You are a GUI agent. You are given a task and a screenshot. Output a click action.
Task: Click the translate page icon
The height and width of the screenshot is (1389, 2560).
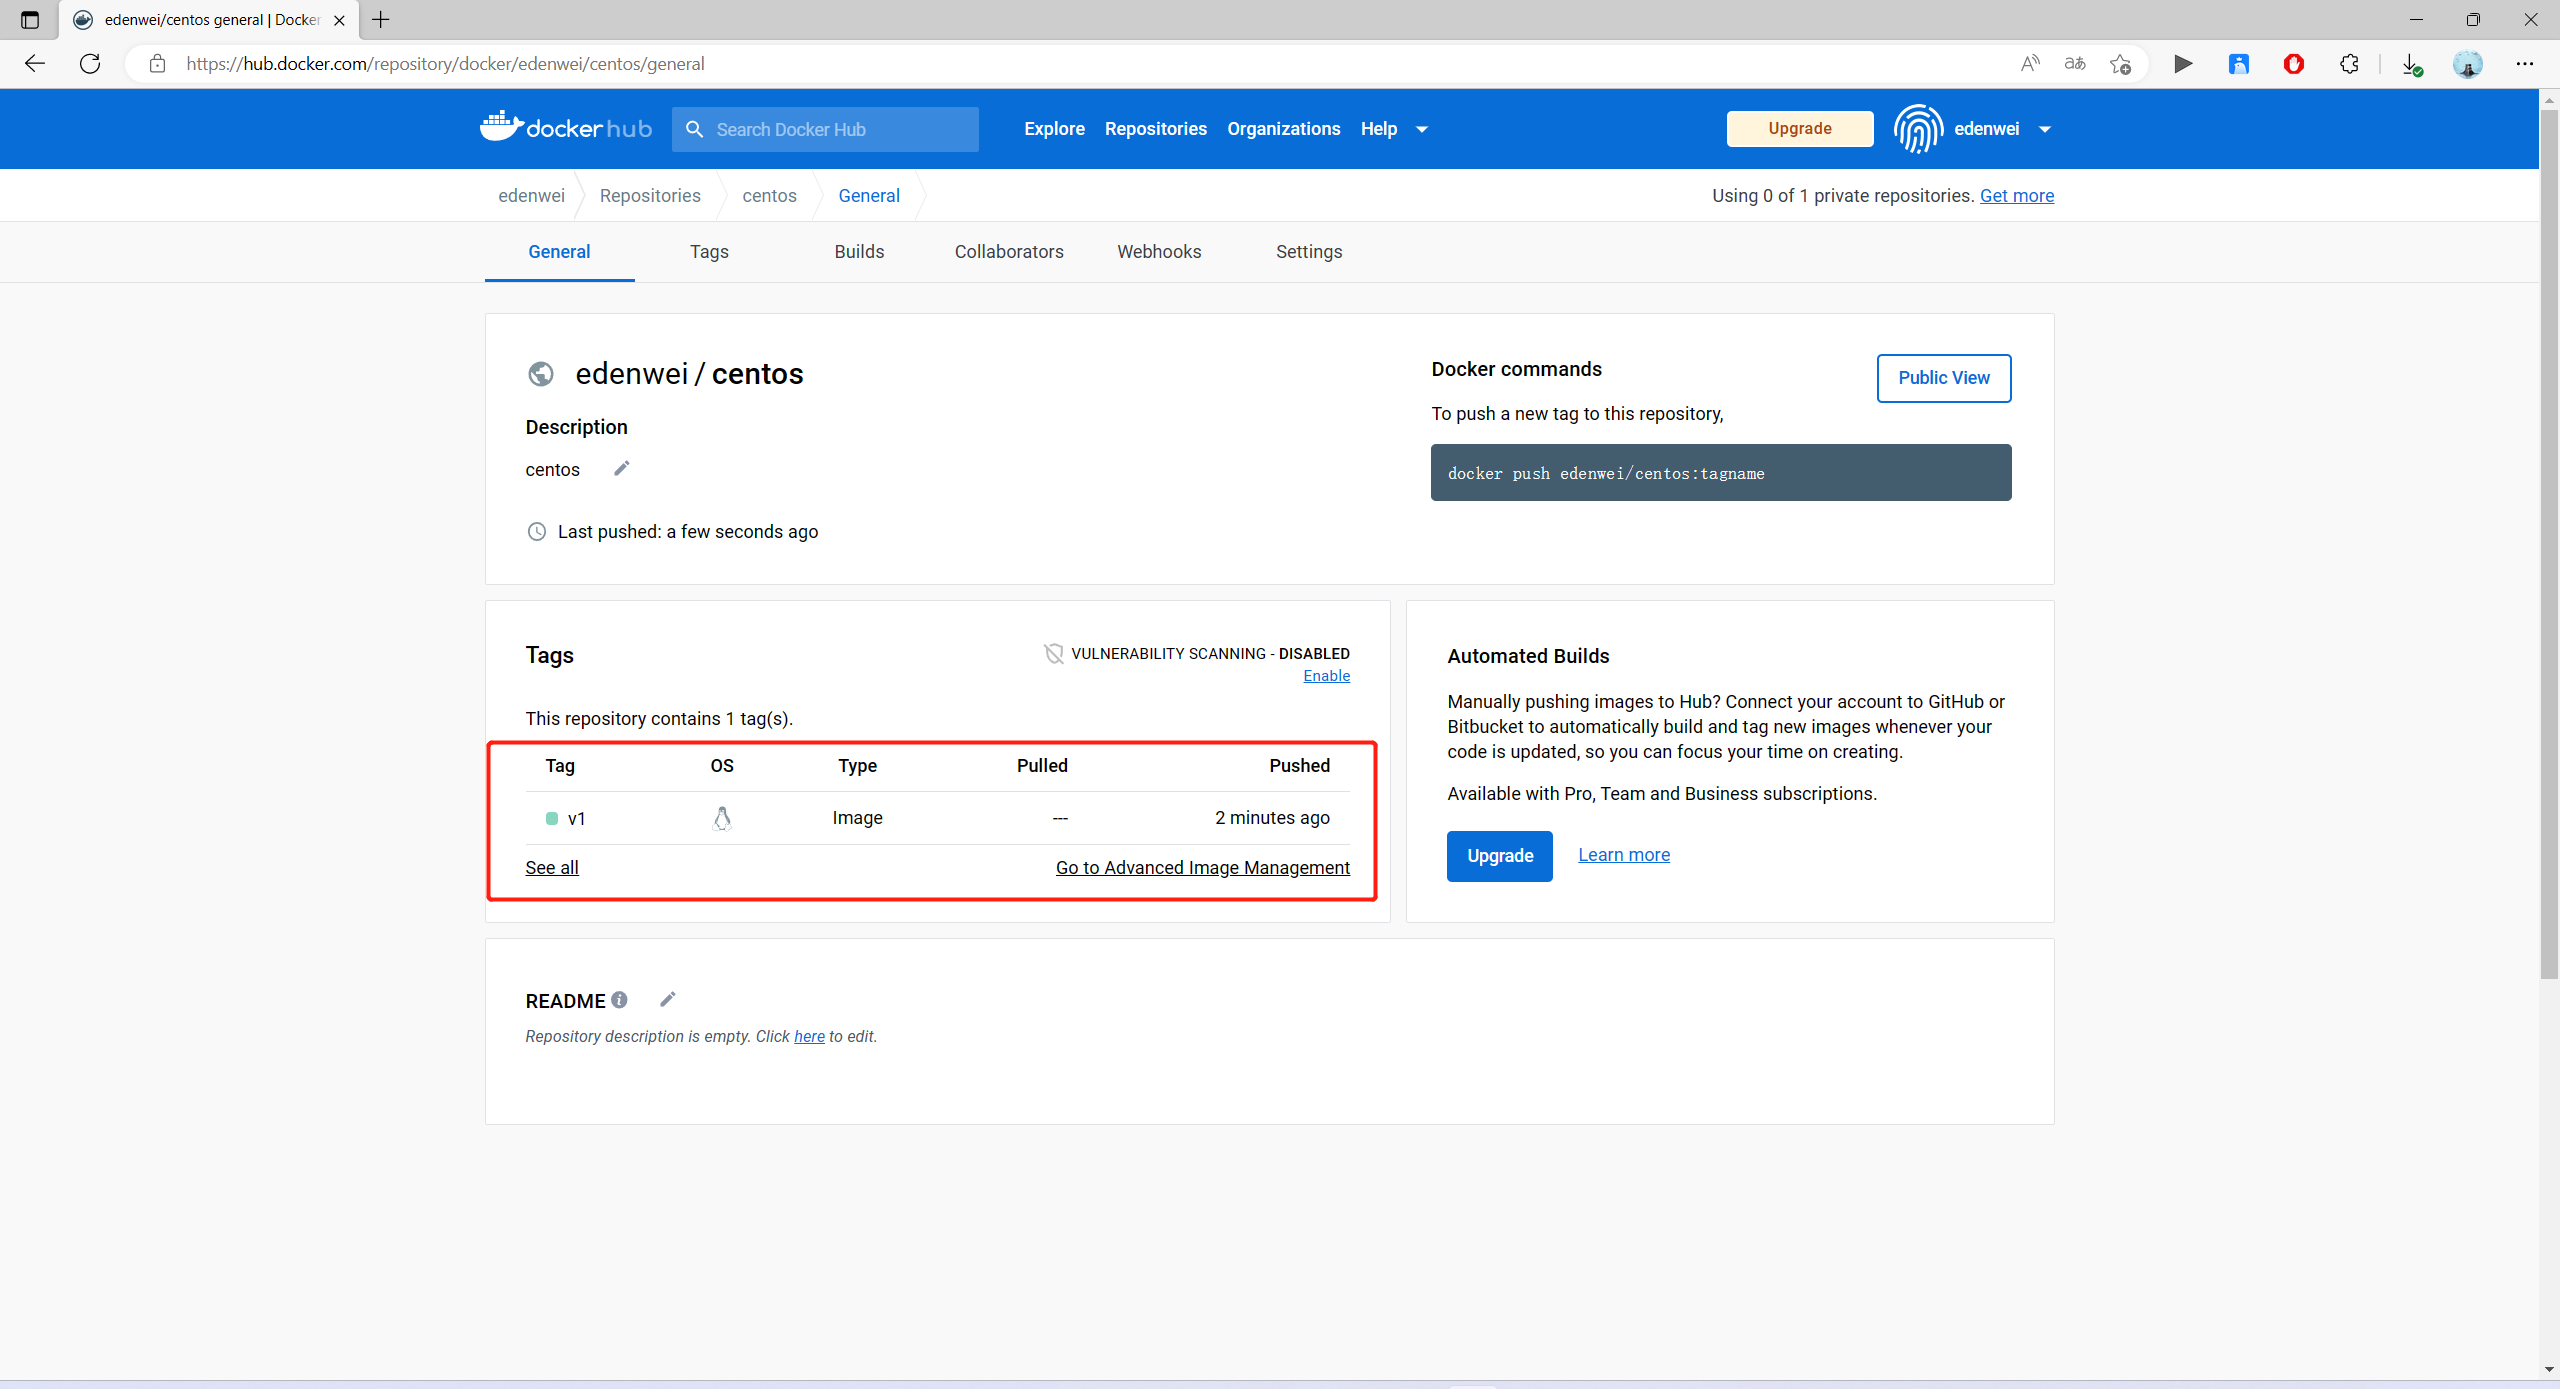(2075, 64)
